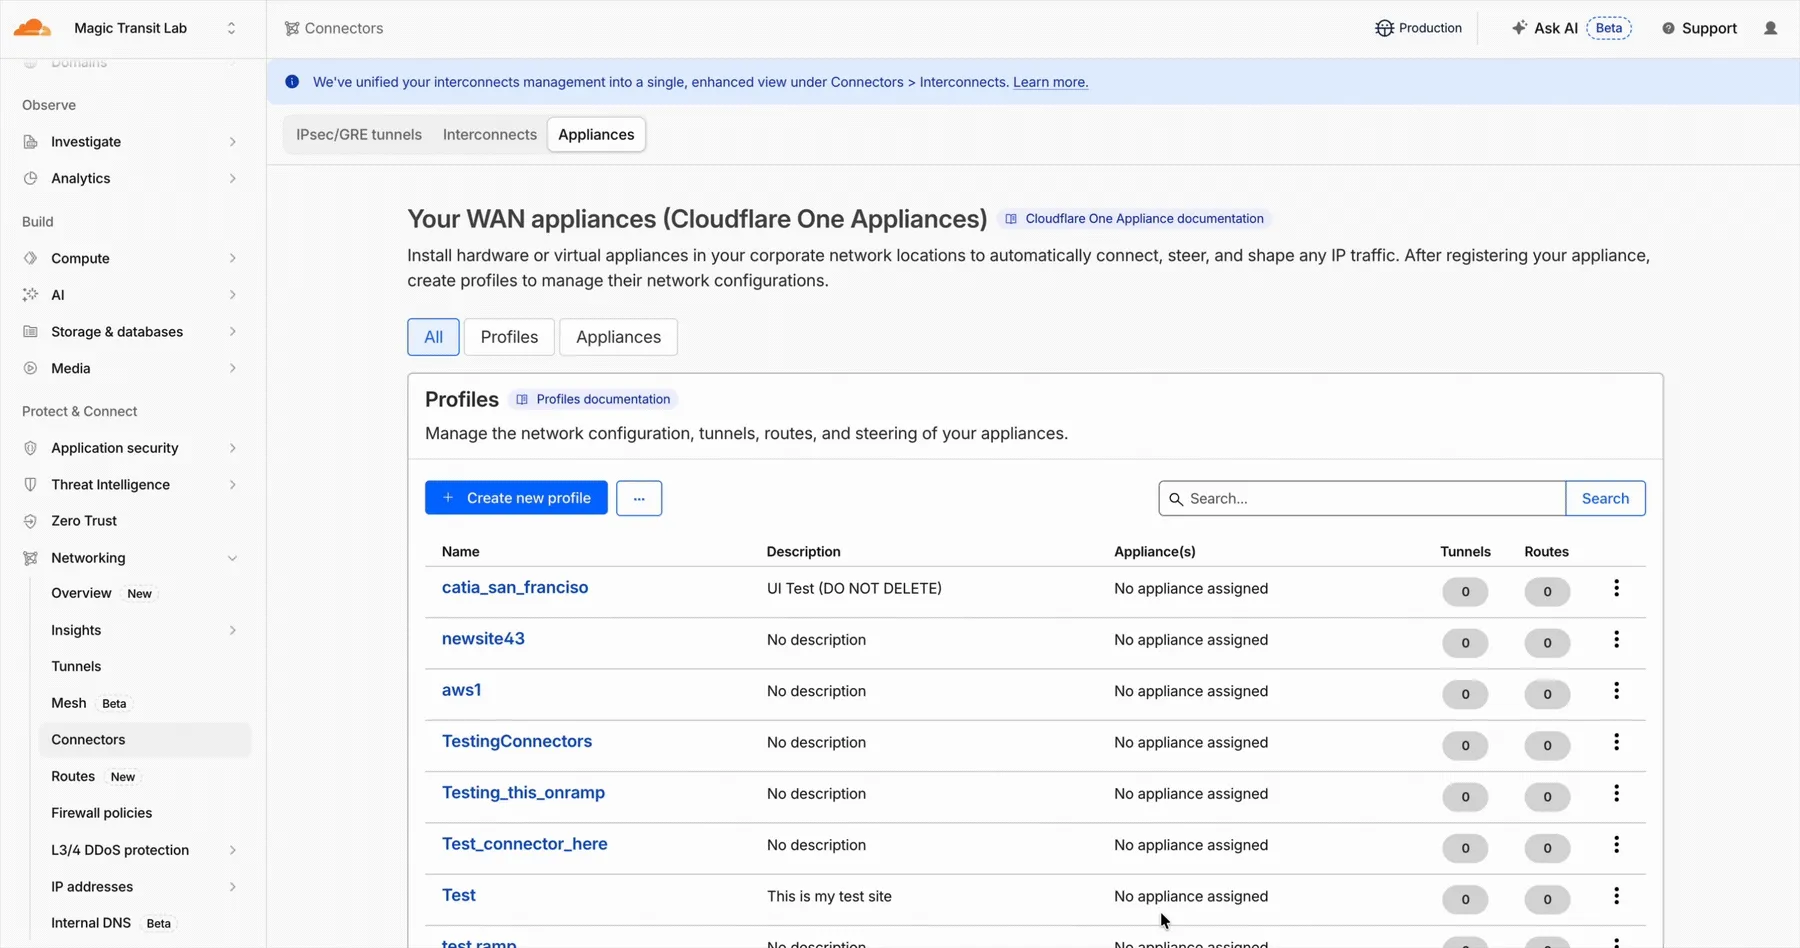Image resolution: width=1800 pixels, height=948 pixels.
Task: Click the profile Search input field
Action: [x=1362, y=498]
